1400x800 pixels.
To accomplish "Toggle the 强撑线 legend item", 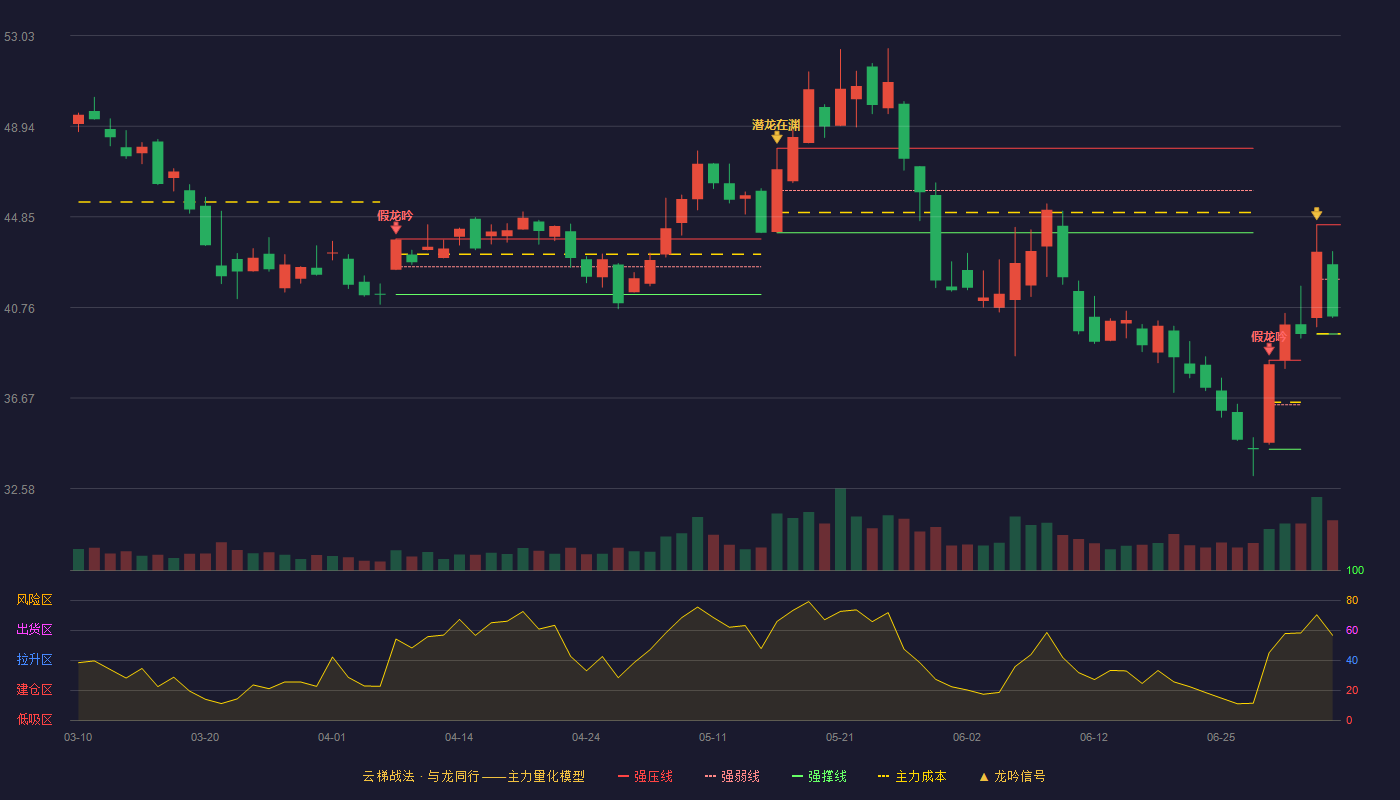I will click(x=819, y=776).
